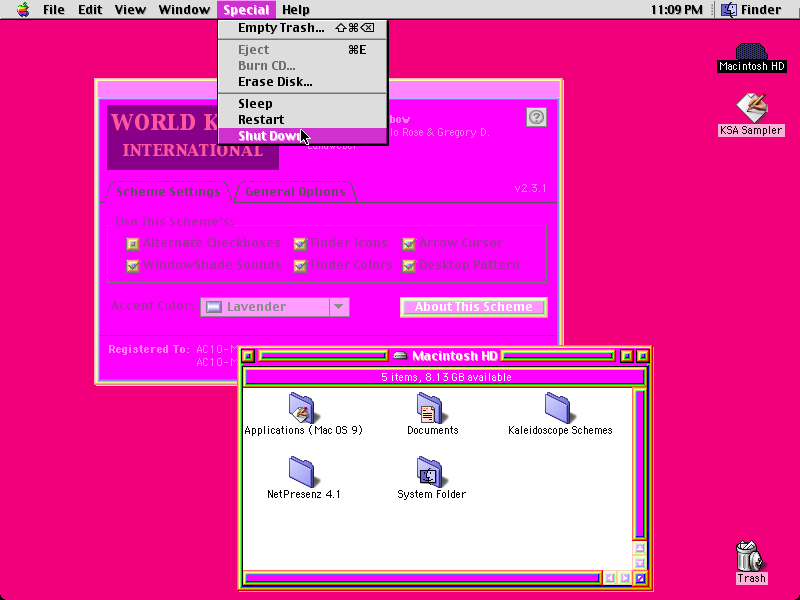This screenshot has height=600, width=800.
Task: Choose Sleep from the Special menu
Action: click(x=303, y=104)
